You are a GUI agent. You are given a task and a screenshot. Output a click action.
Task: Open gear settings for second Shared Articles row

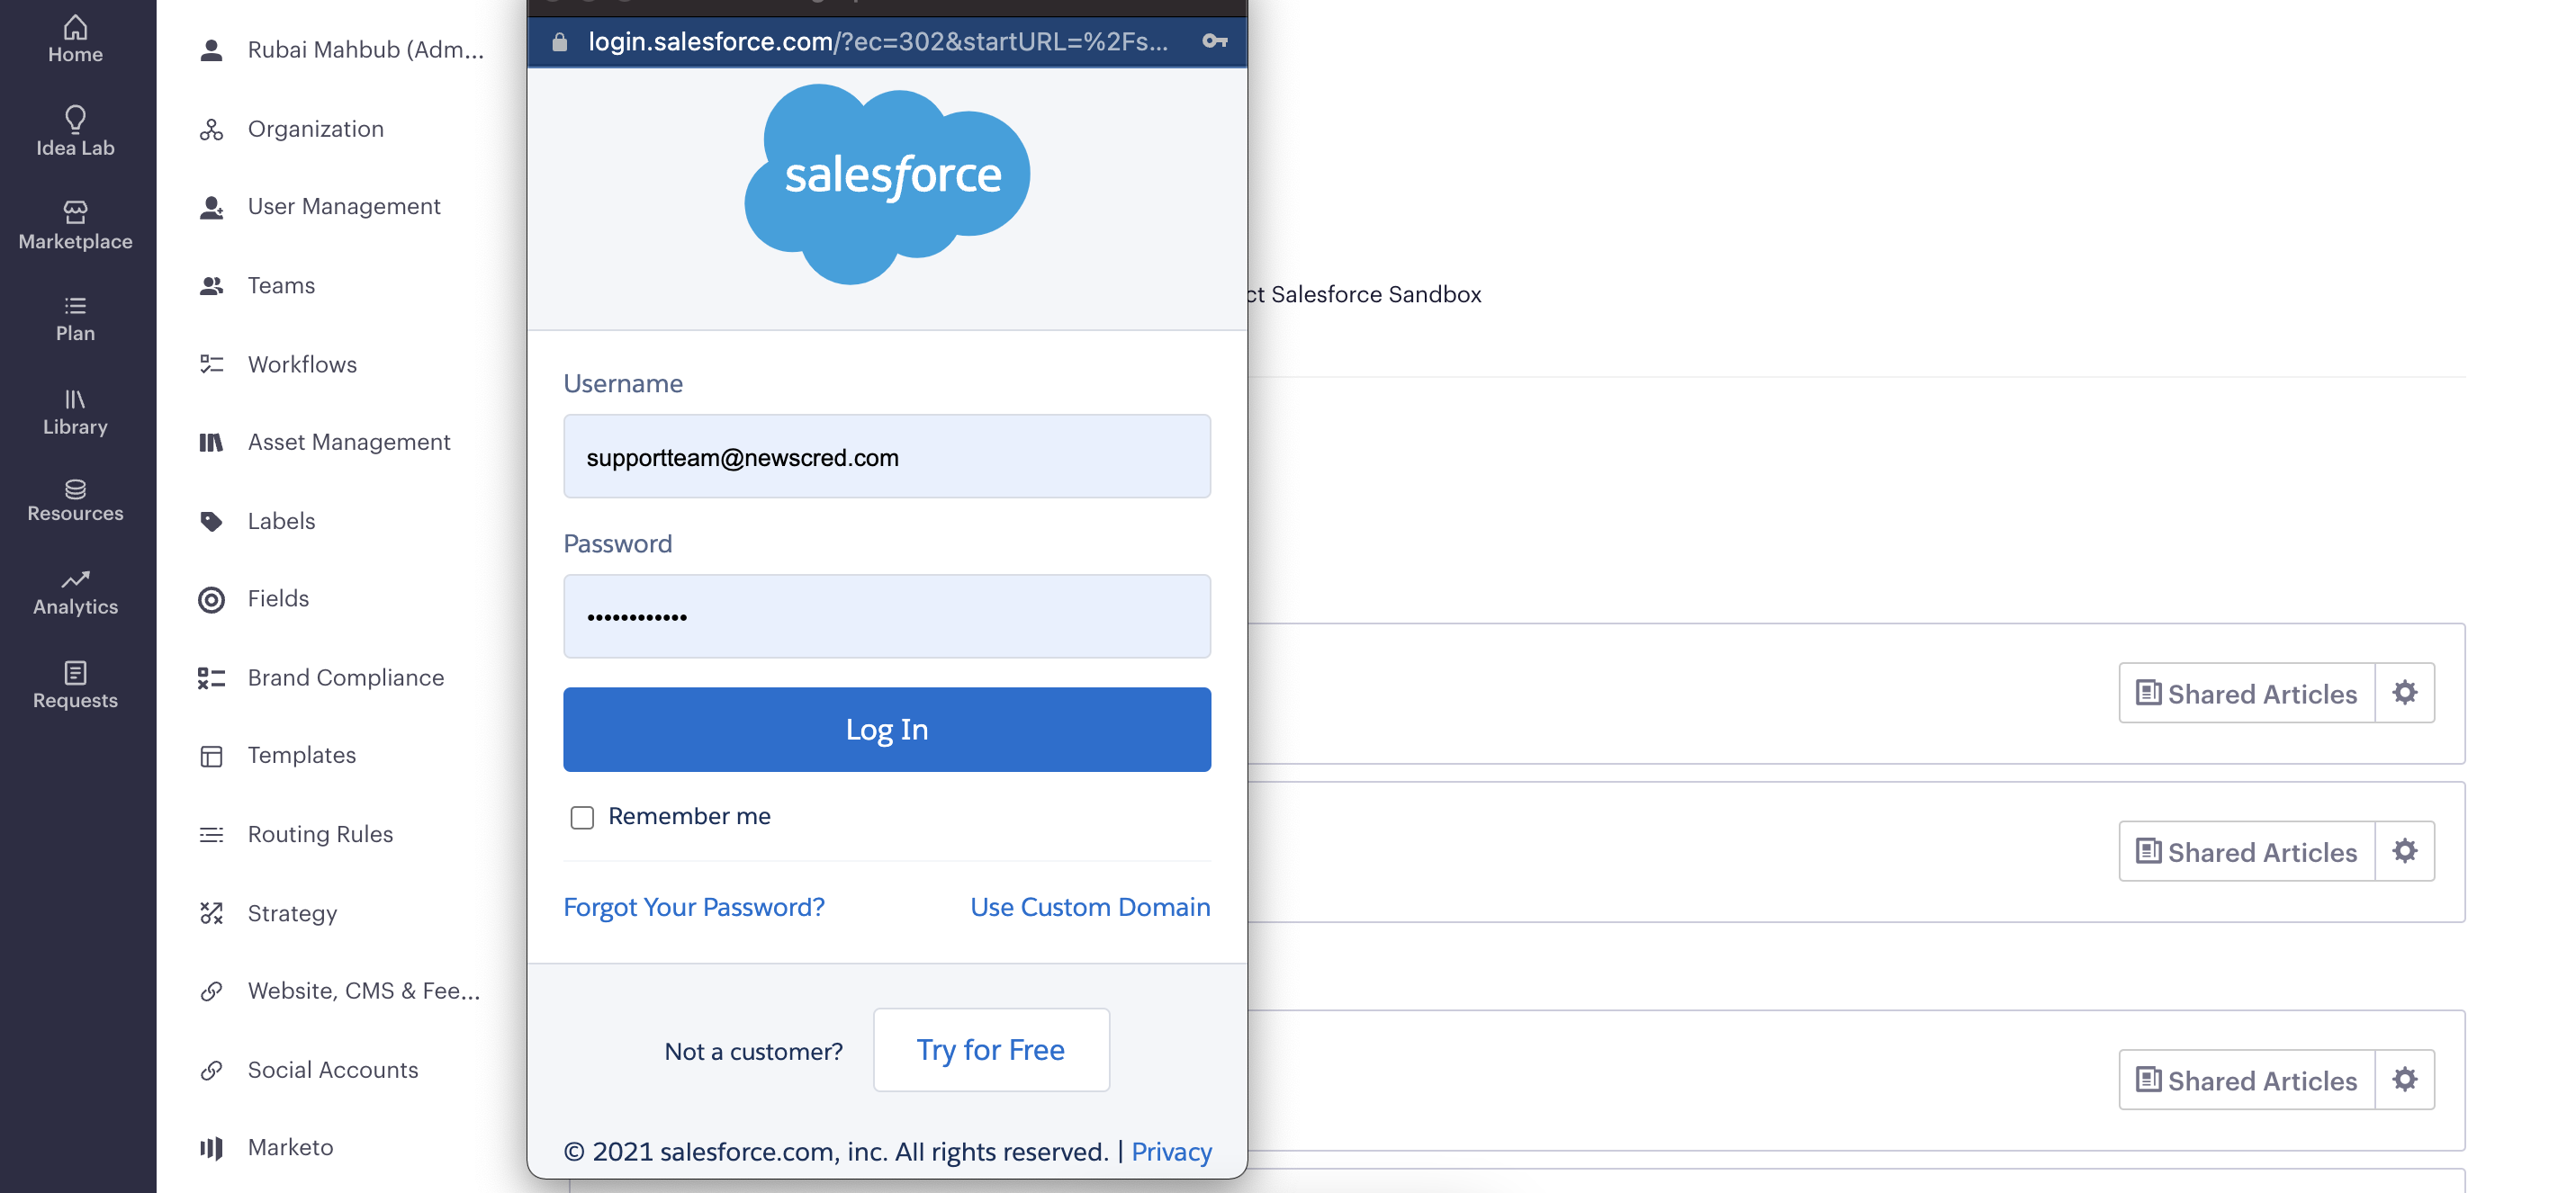coord(2405,851)
